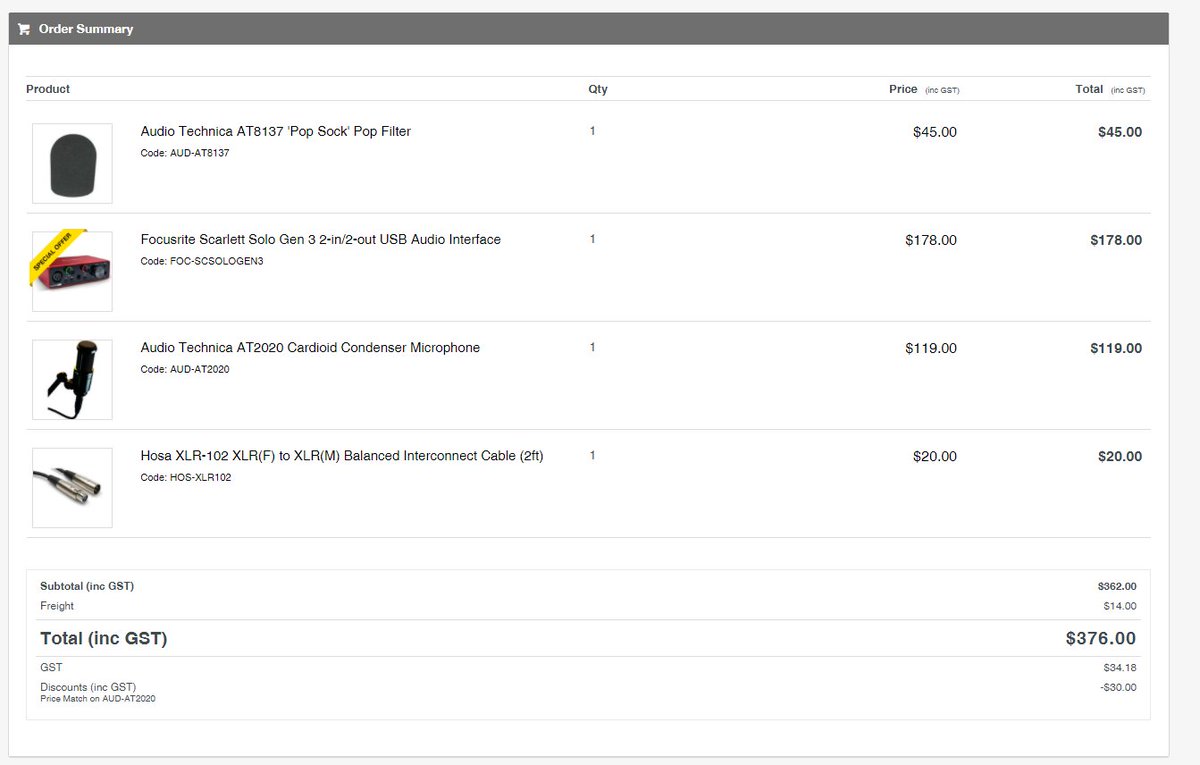Open the Audio Technica AT2020 Condenser Microphone link
The width and height of the screenshot is (1200, 765).
[x=310, y=347]
